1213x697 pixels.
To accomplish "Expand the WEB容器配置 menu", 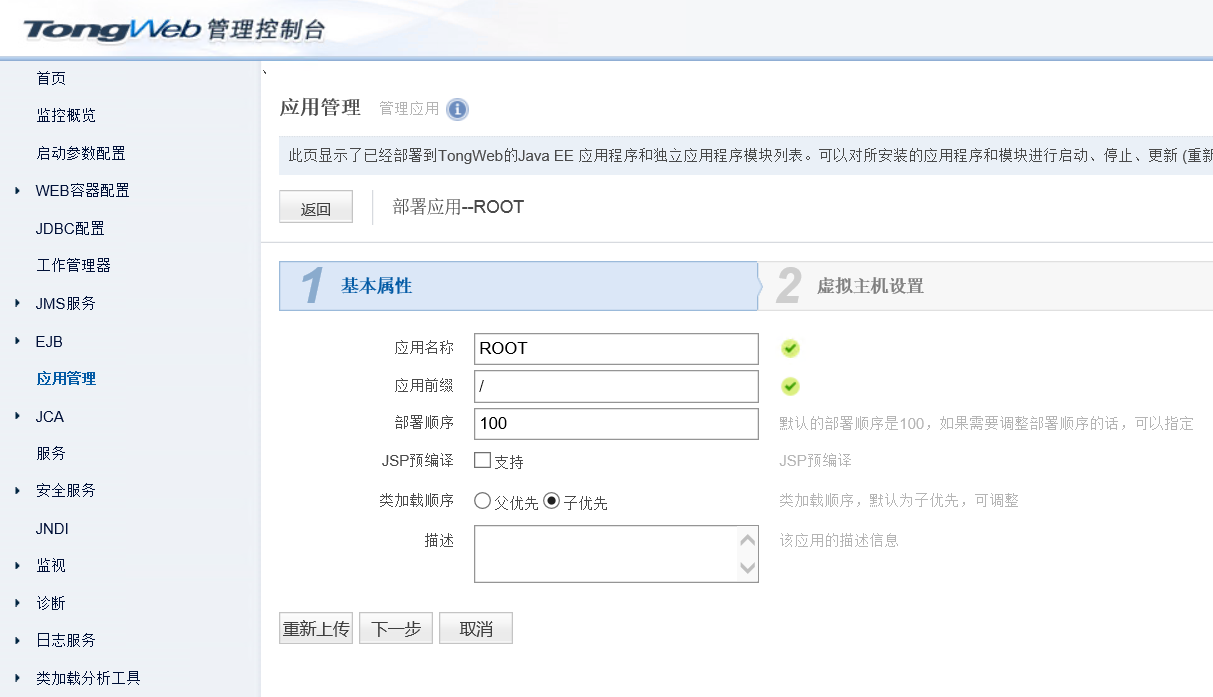I will [18, 190].
